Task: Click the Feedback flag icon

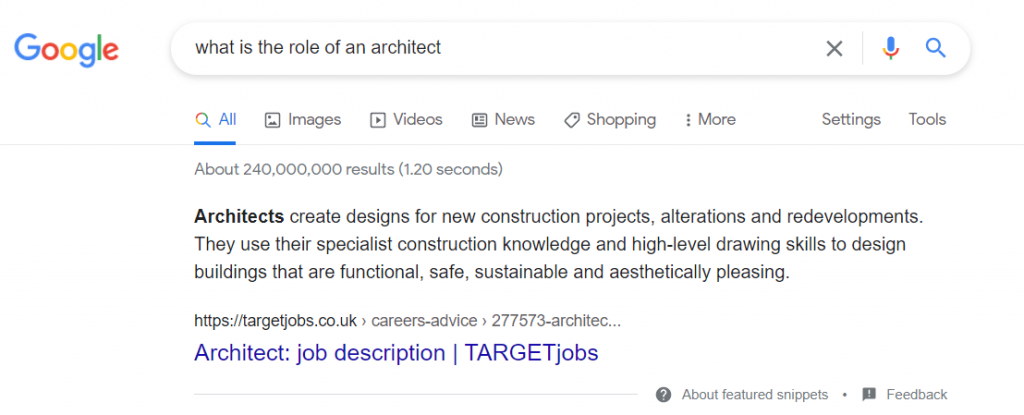Action: coord(869,395)
